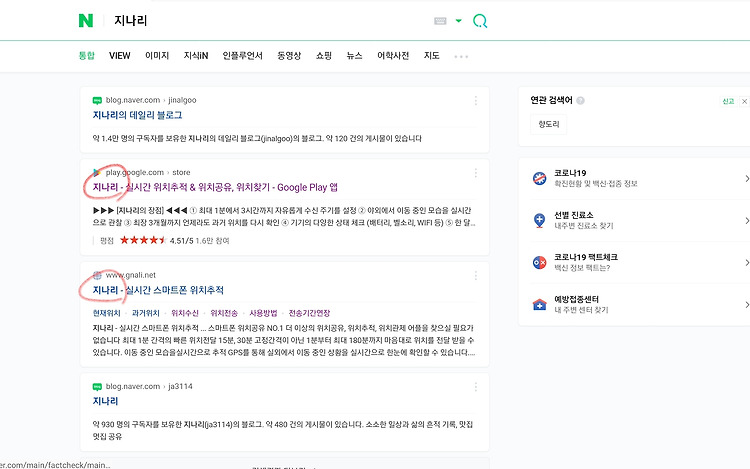Viewport: 750px width, 469px height.
Task: Click the blog icon beside jinalgoo
Action: (97, 100)
